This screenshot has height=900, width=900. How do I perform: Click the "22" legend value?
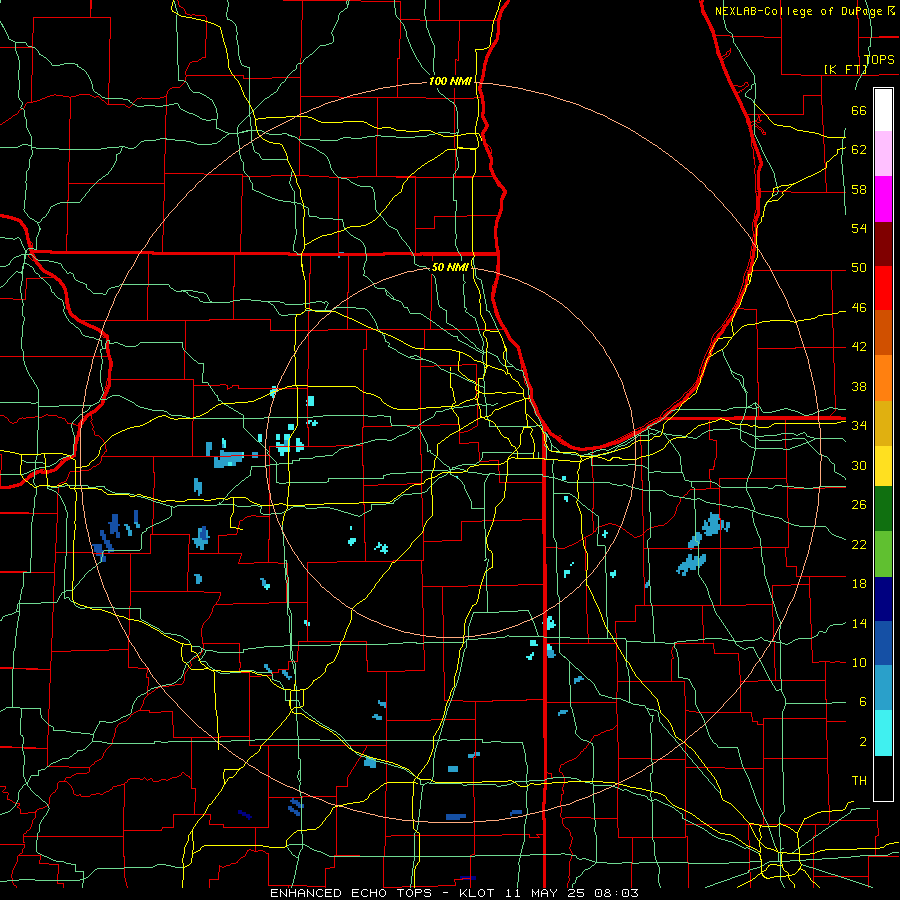[x=859, y=544]
